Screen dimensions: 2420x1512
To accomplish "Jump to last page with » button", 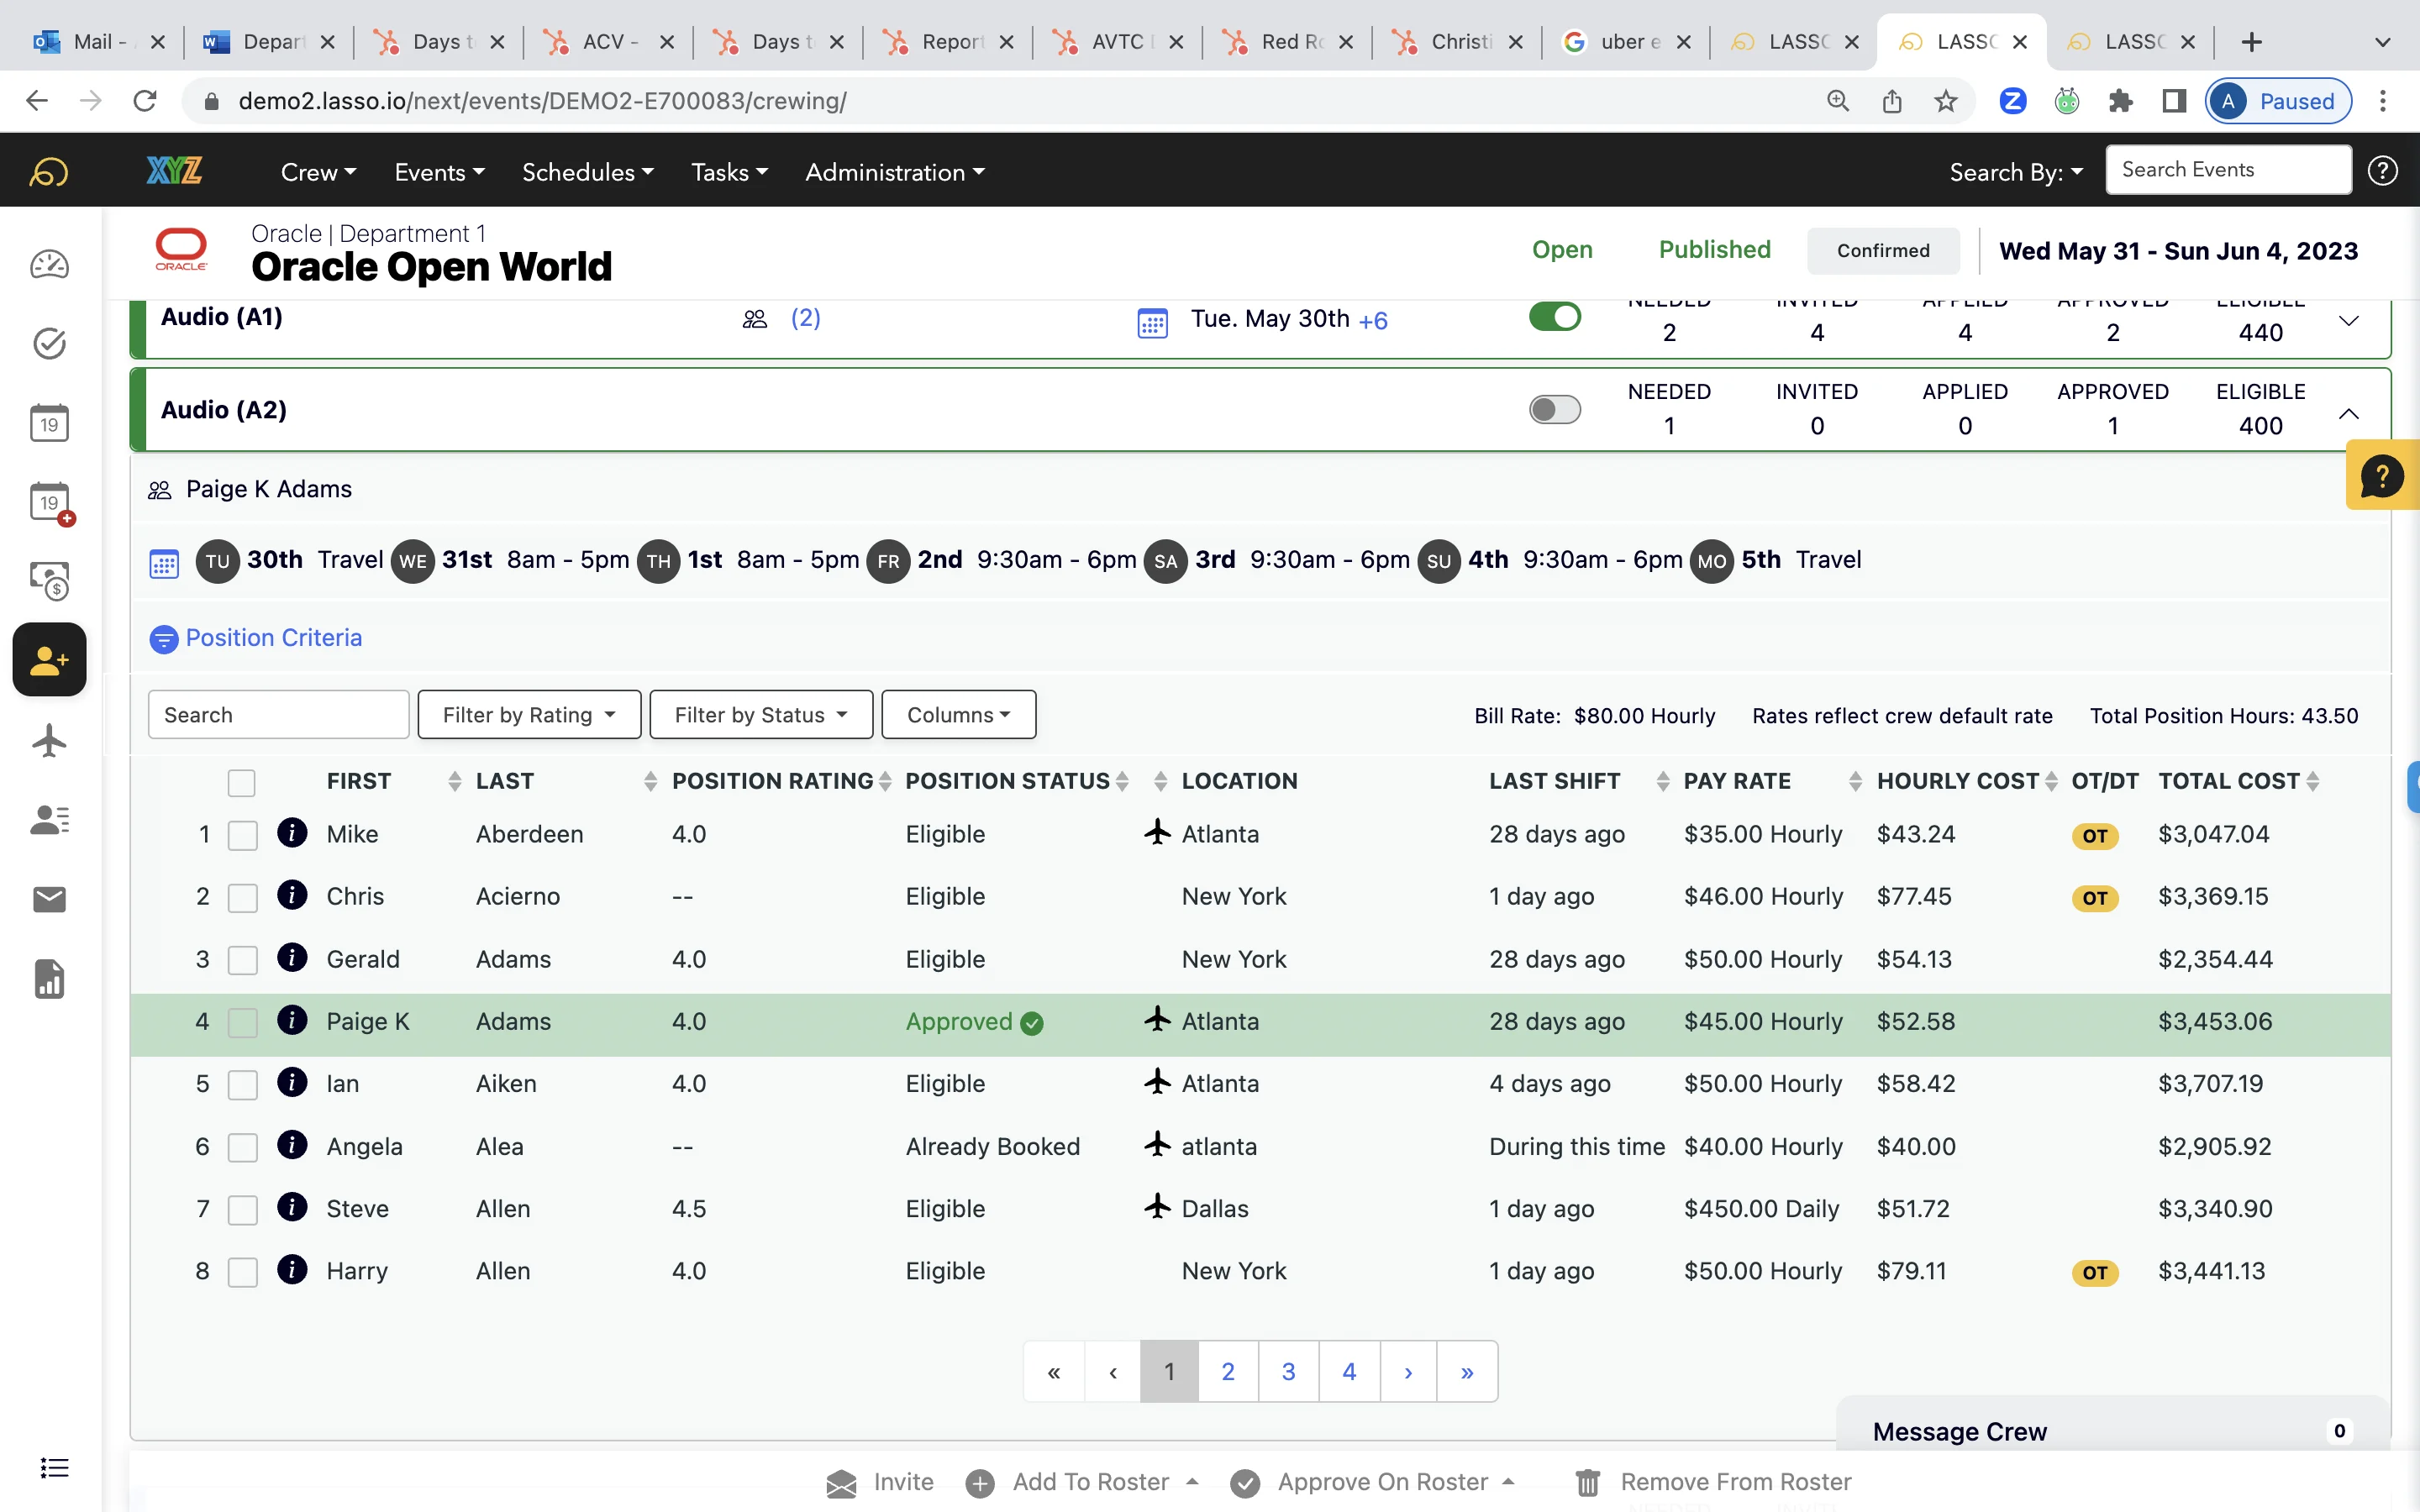I will [x=1467, y=1371].
